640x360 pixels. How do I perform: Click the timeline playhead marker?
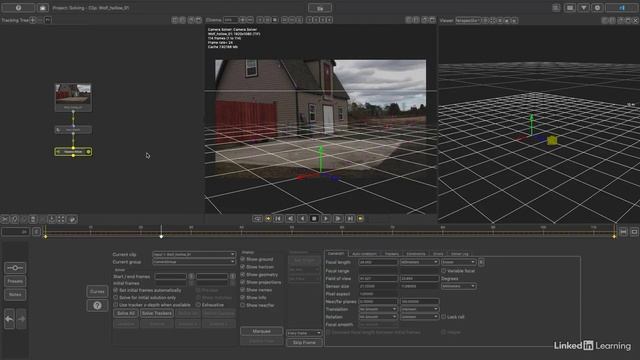pyautogui.click(x=161, y=236)
